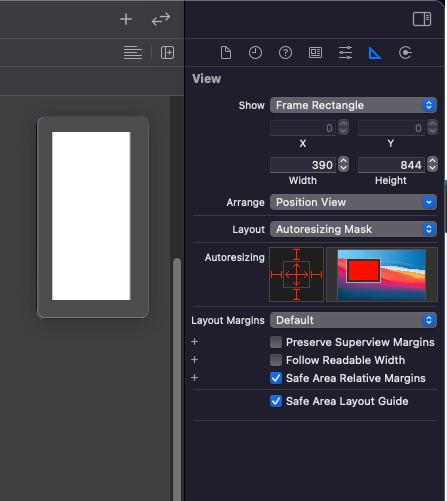The height and width of the screenshot is (501, 447).
Task: Toggle the right strut in autoresizing control
Action: pyautogui.click(x=316, y=275)
